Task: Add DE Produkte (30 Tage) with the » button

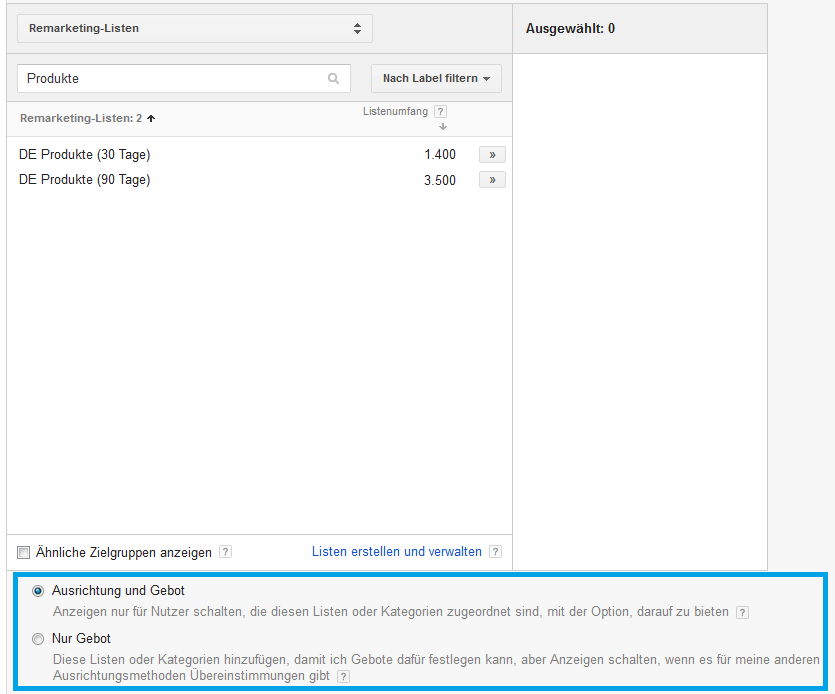Action: click(492, 155)
